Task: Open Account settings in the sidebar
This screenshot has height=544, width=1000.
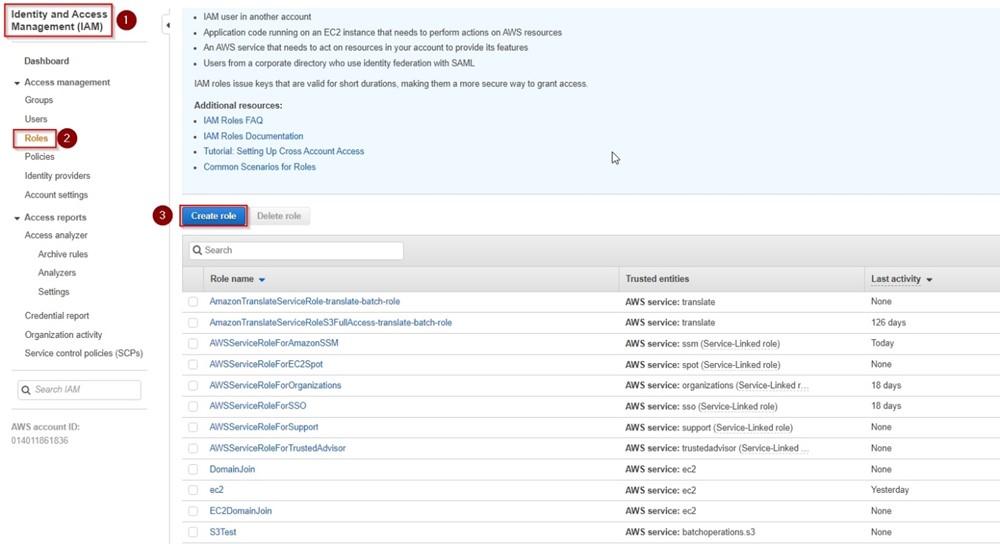Action: tap(56, 195)
